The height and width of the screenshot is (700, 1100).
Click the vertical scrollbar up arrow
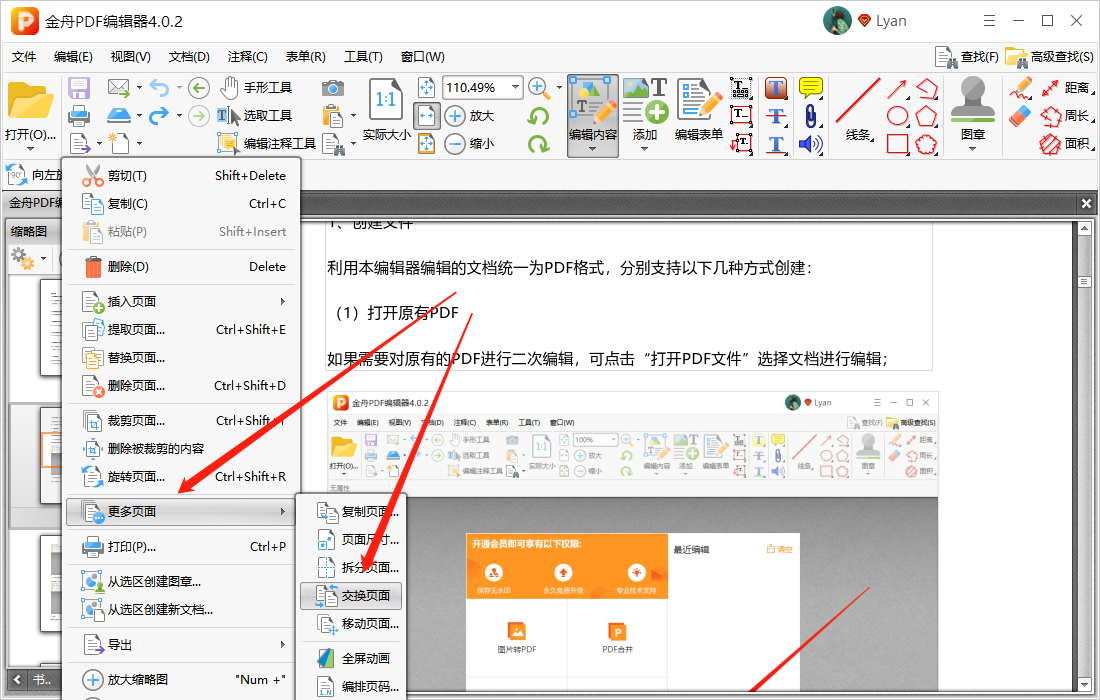pyautogui.click(x=1085, y=229)
